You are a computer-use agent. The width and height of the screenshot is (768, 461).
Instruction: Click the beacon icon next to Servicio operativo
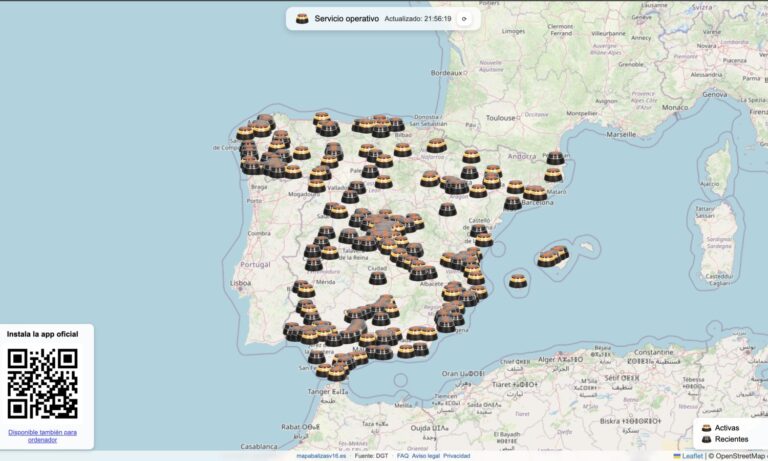302,19
